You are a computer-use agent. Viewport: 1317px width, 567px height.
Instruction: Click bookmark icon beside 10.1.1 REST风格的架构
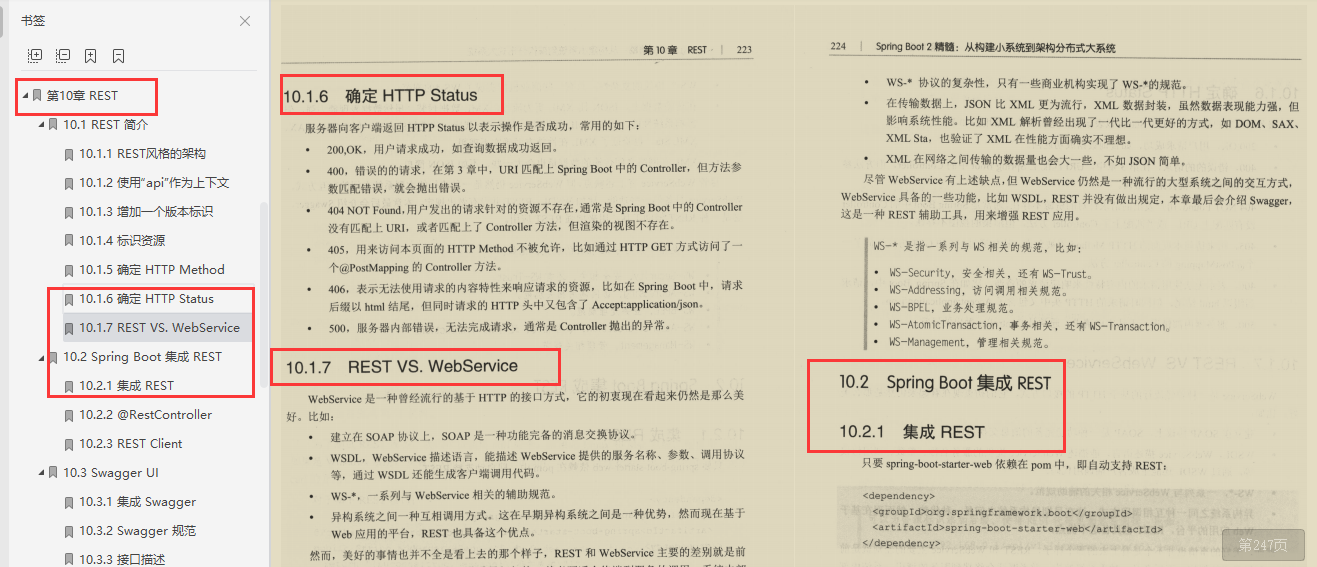click(x=69, y=154)
